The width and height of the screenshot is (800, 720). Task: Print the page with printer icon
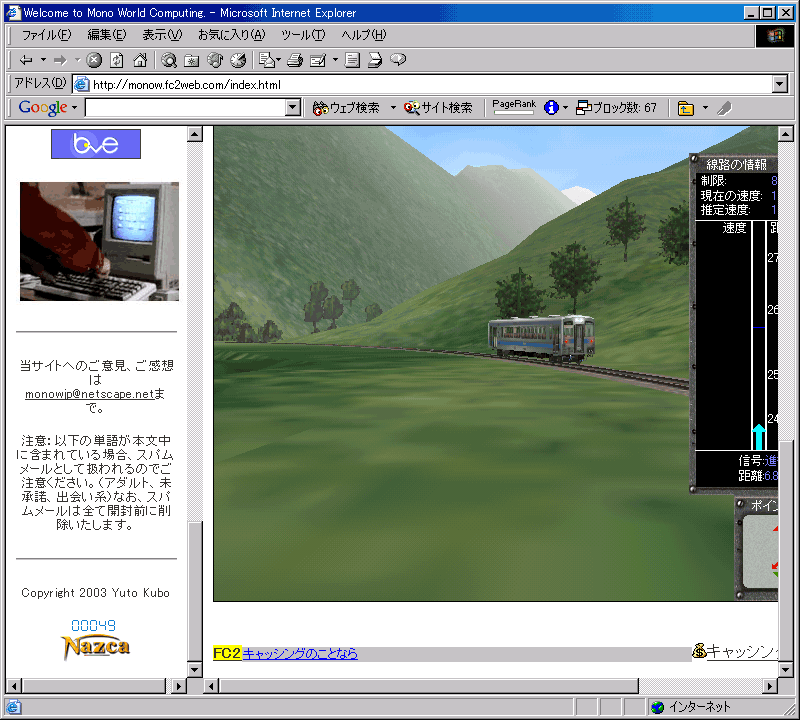(295, 60)
